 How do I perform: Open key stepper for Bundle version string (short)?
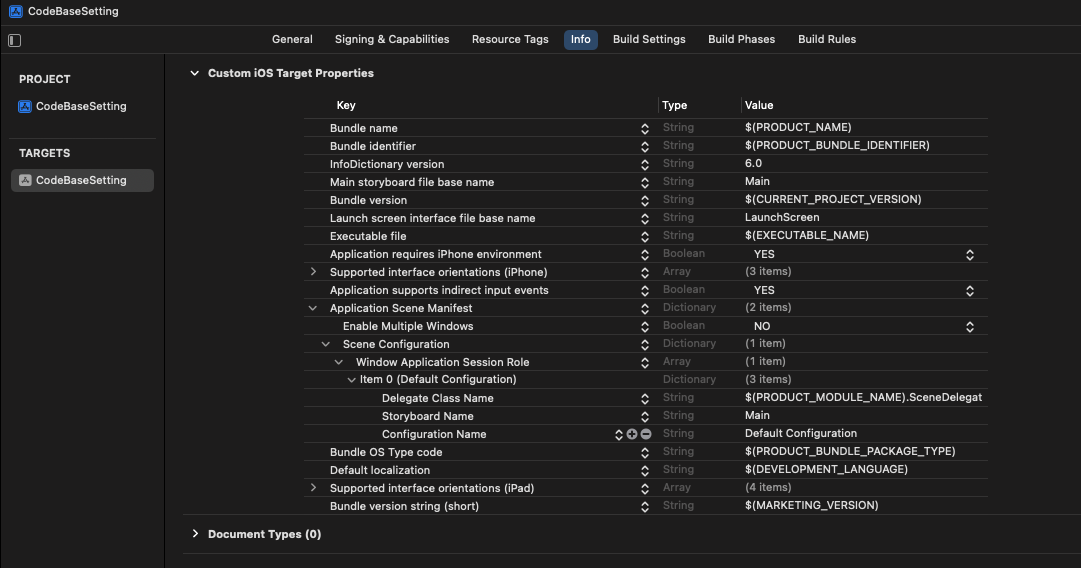[645, 507]
